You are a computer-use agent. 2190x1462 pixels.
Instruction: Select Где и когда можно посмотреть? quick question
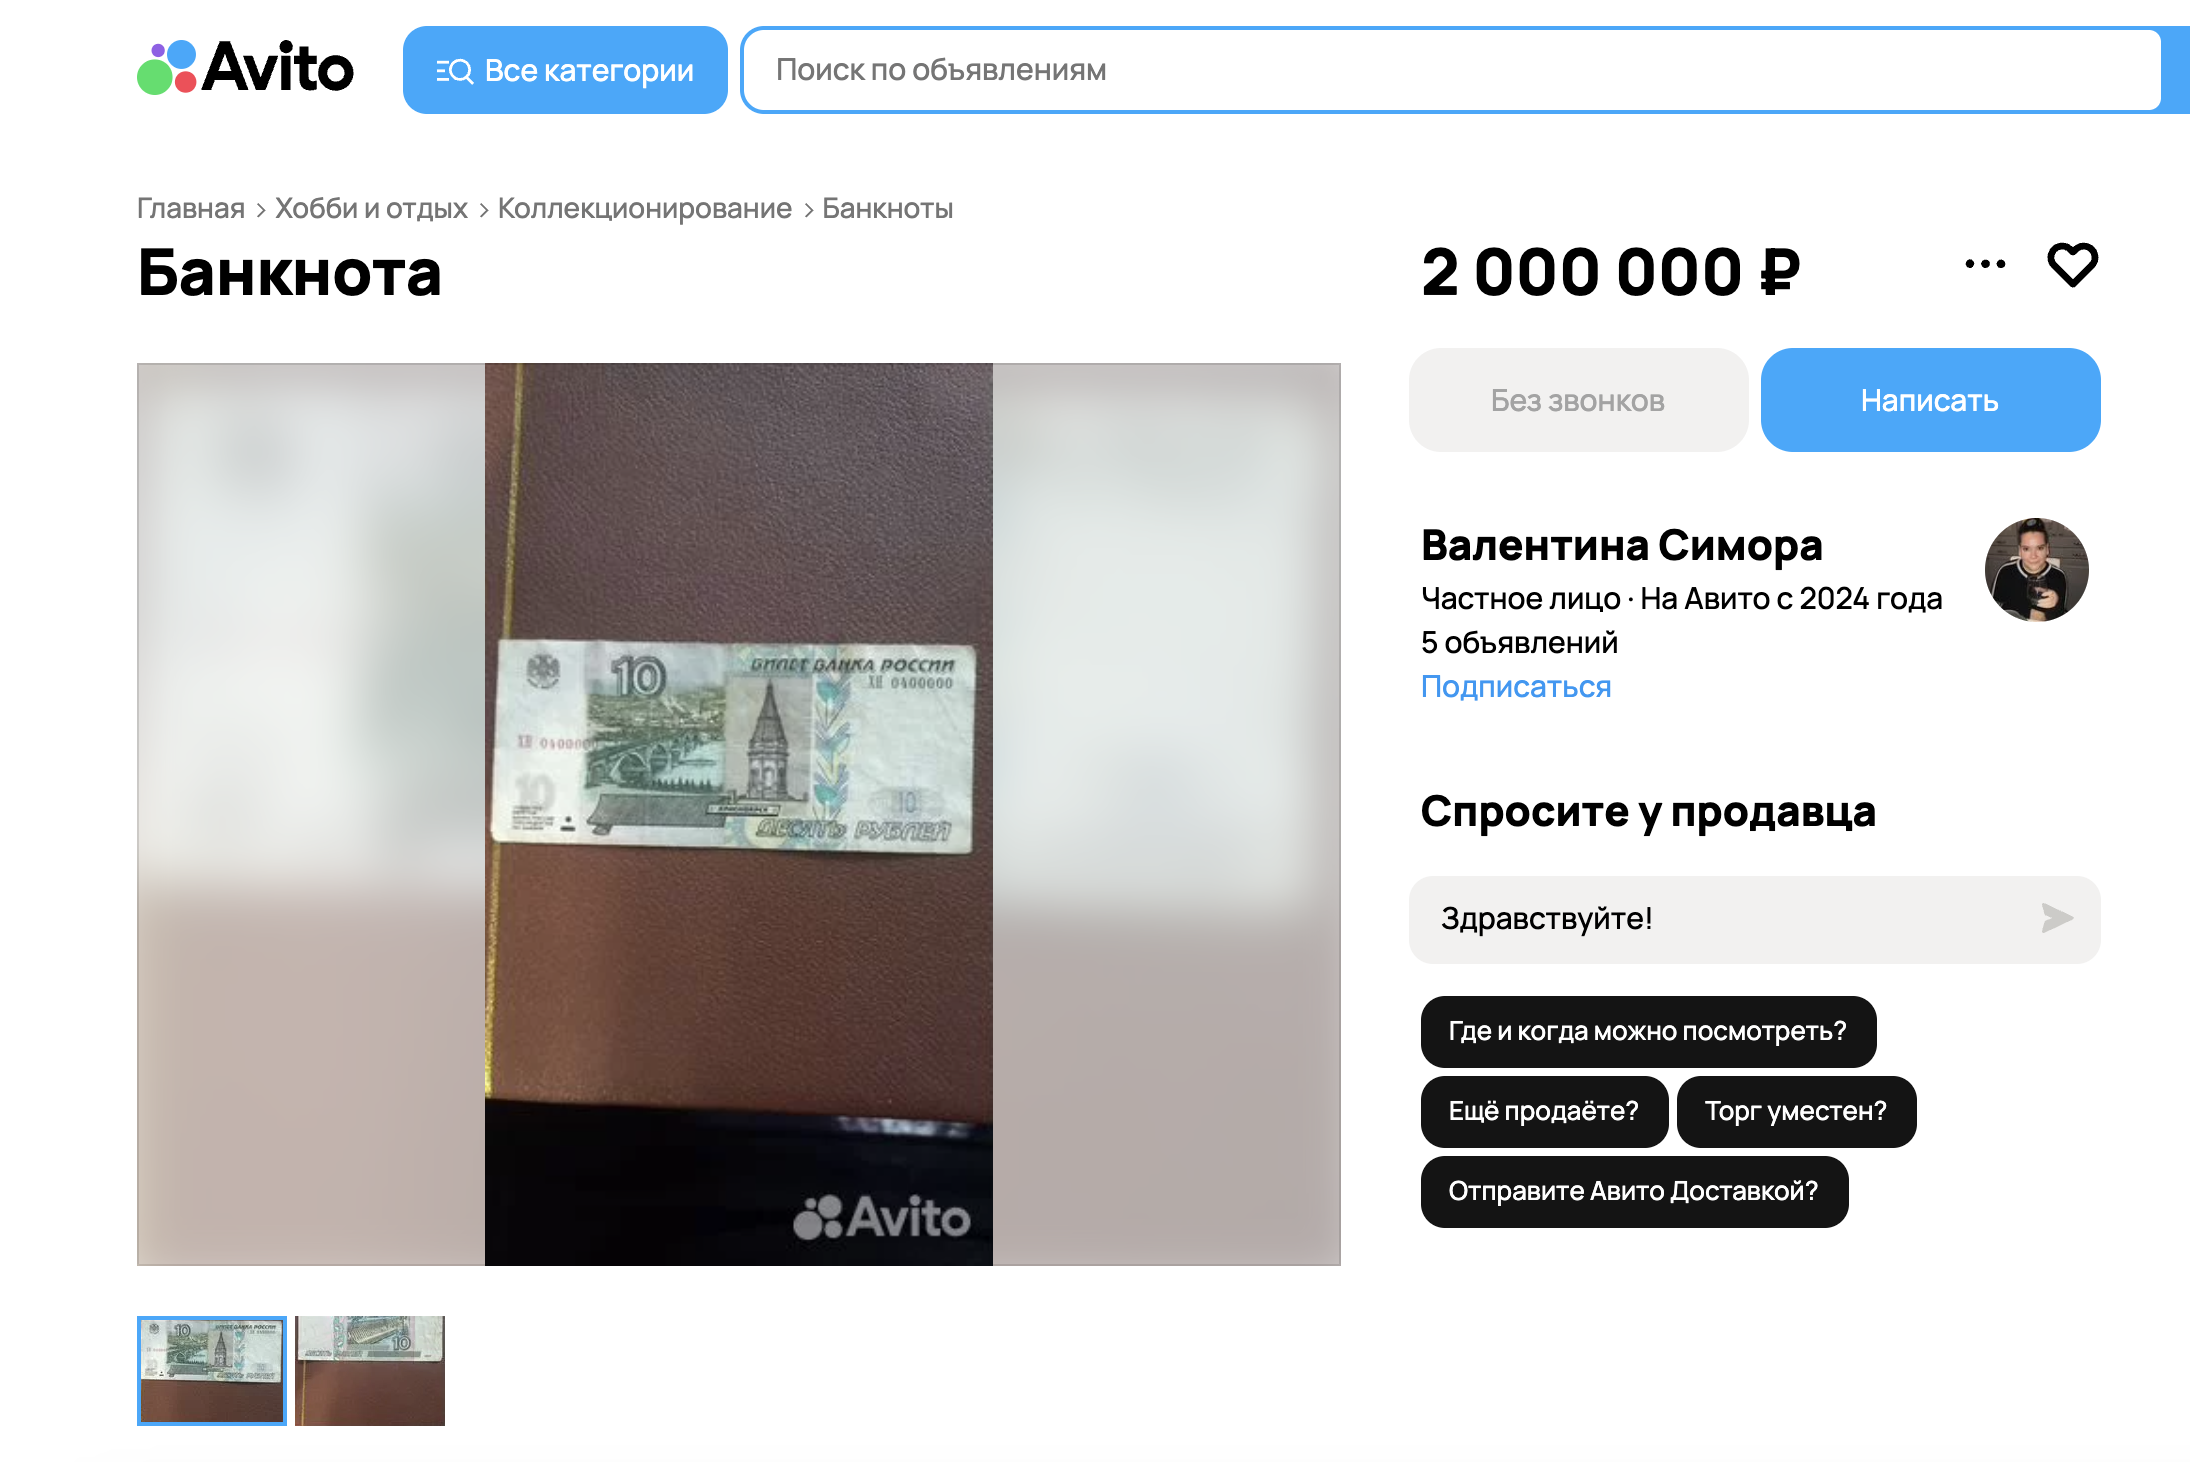[x=1648, y=1031]
